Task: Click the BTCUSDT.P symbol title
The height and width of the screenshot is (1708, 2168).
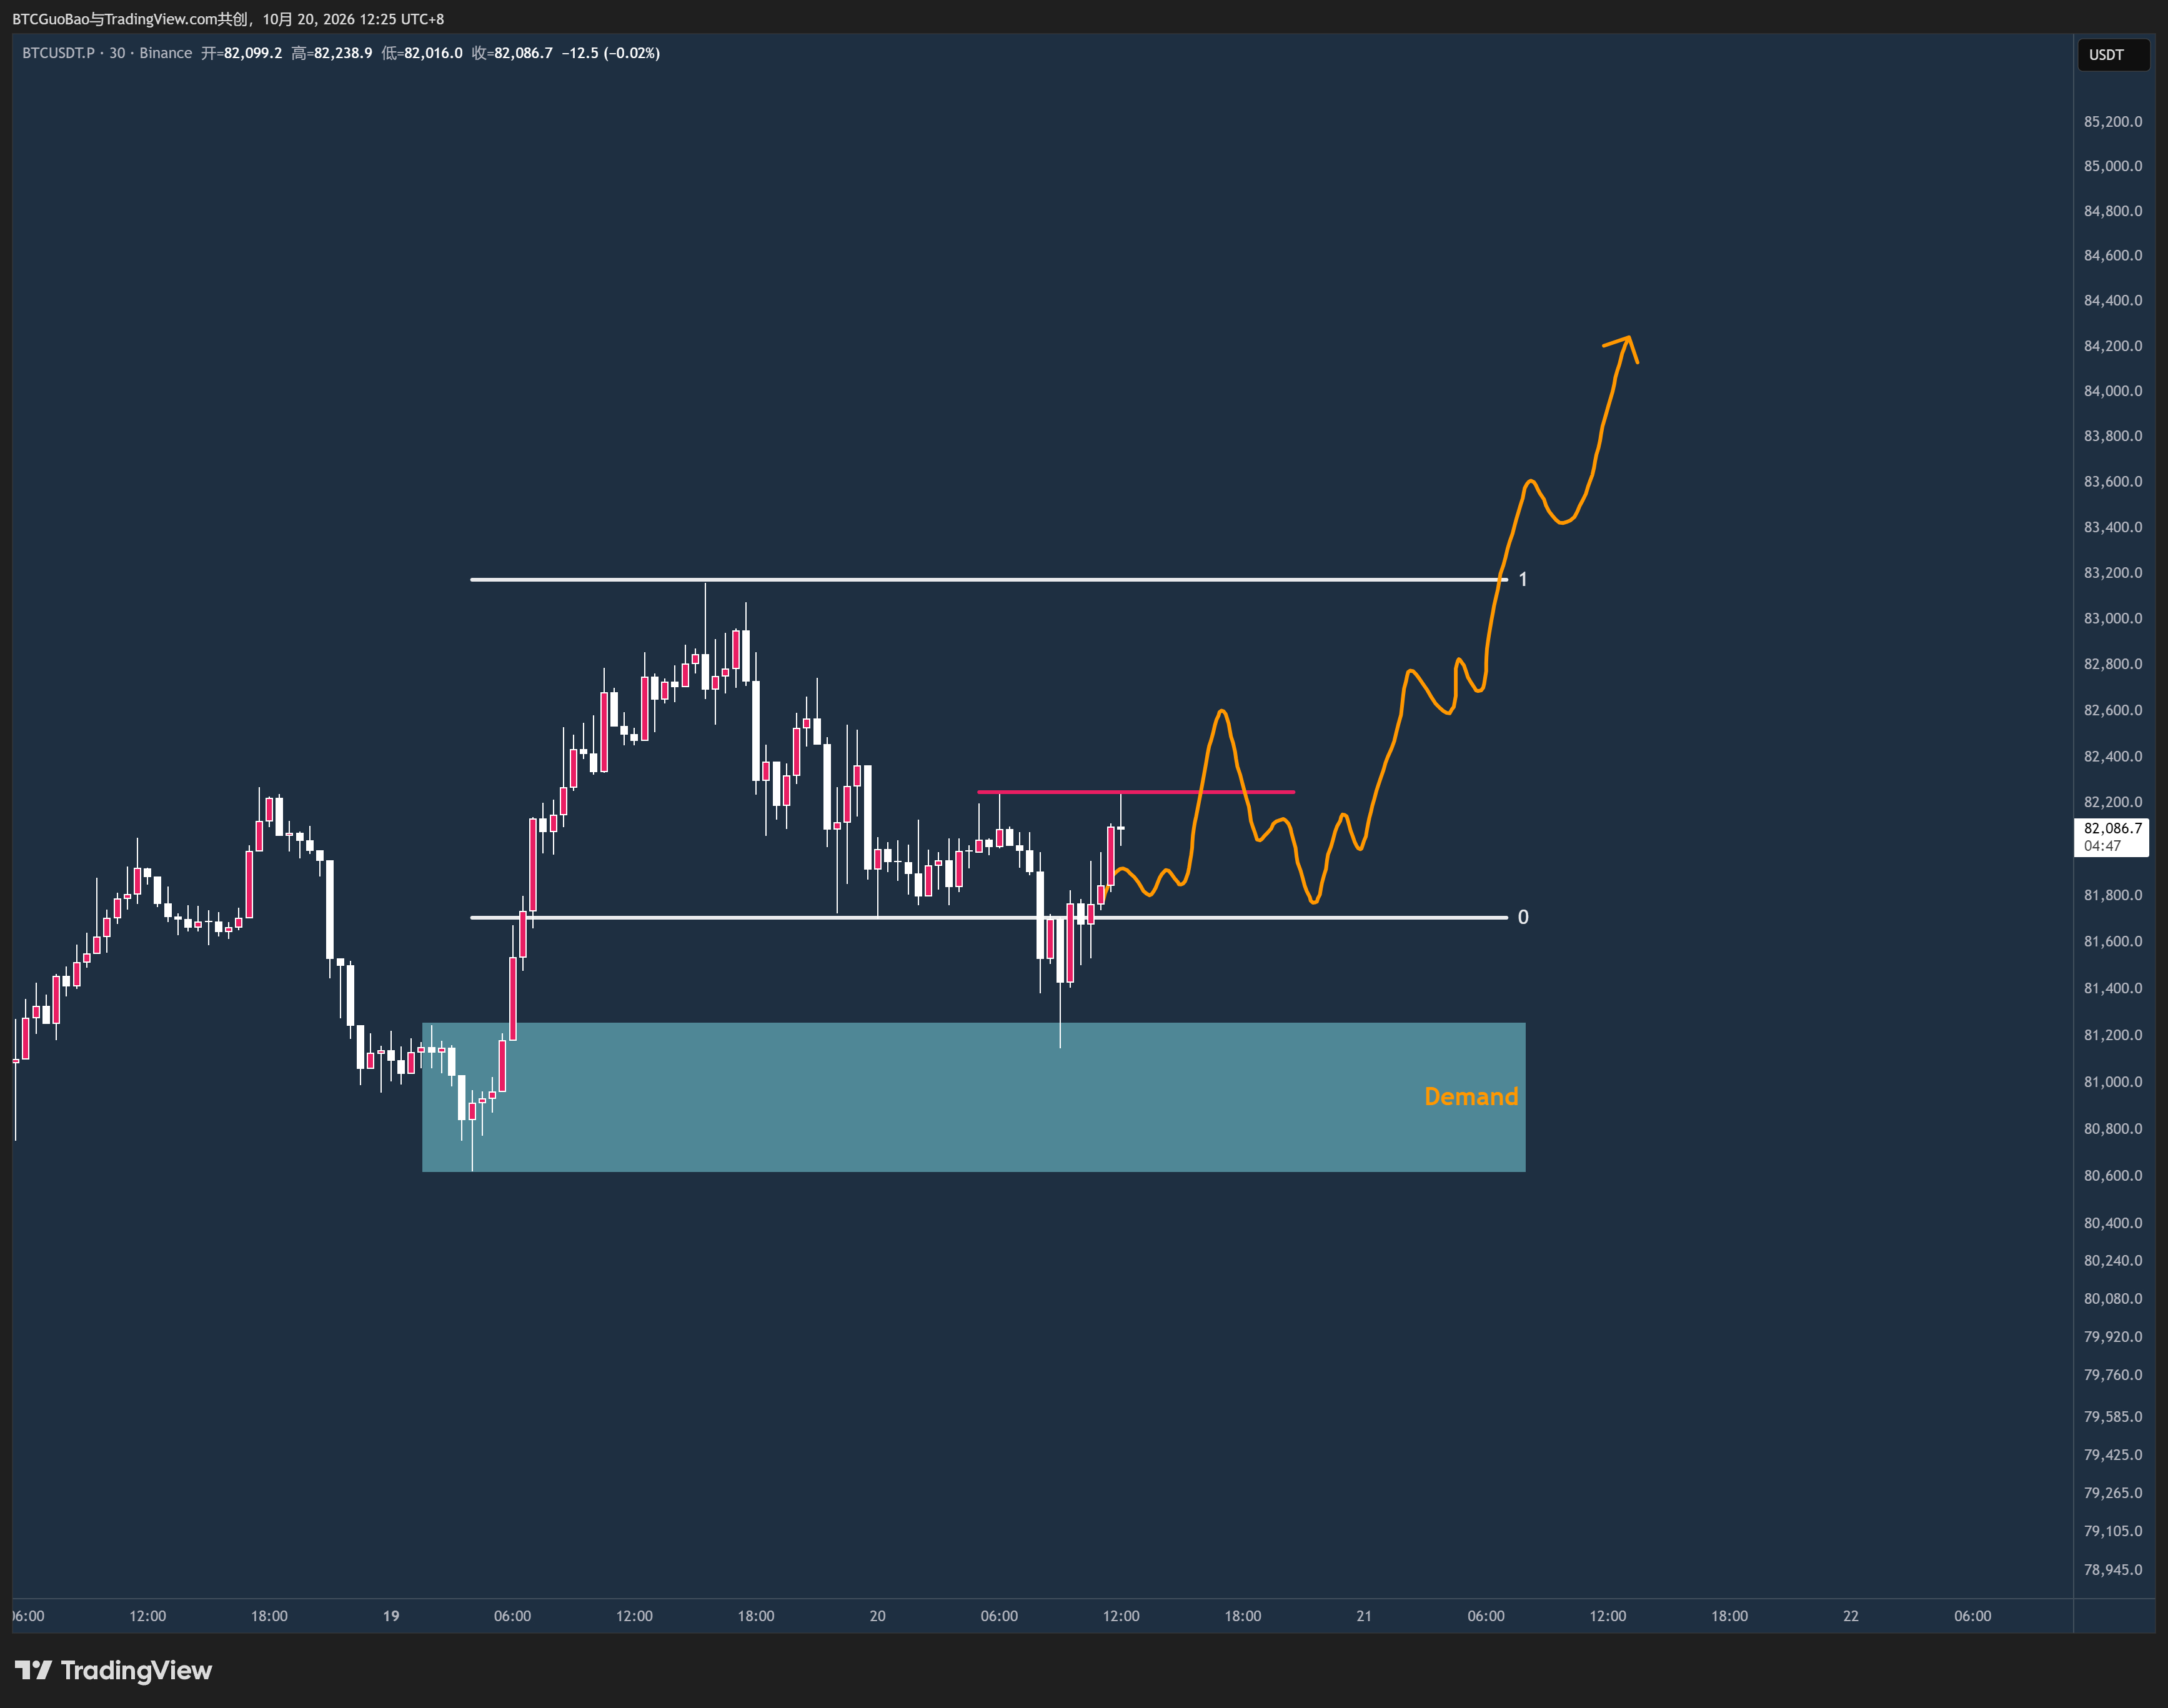Action: (58, 53)
